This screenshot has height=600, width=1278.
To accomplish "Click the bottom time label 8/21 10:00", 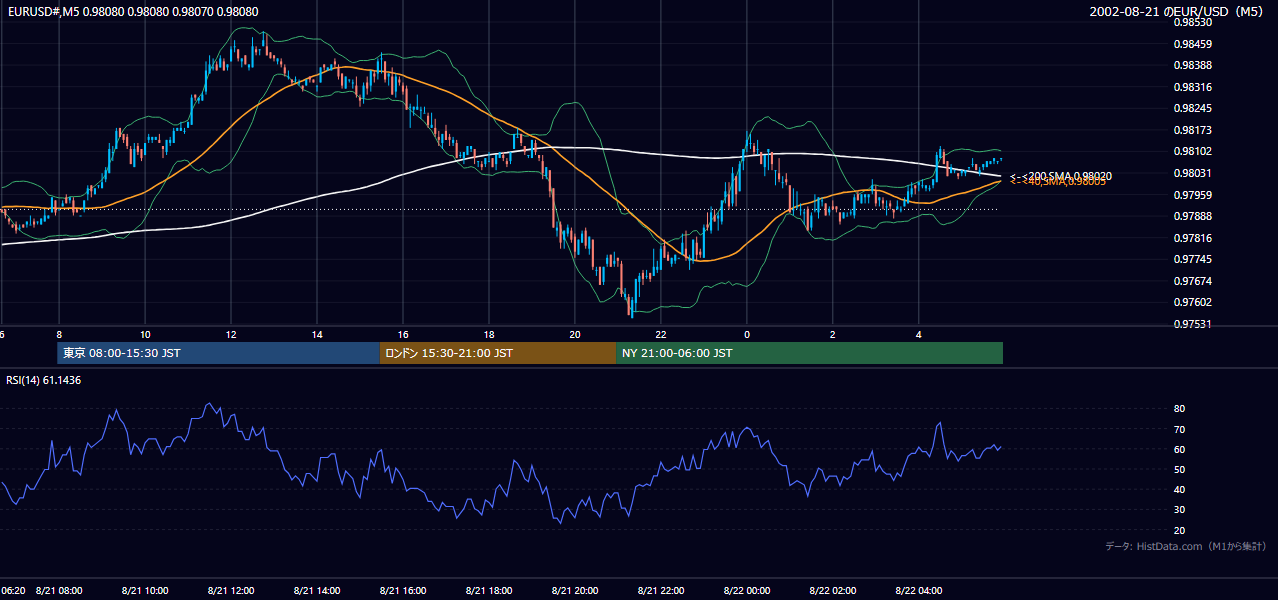I will 145,591.
